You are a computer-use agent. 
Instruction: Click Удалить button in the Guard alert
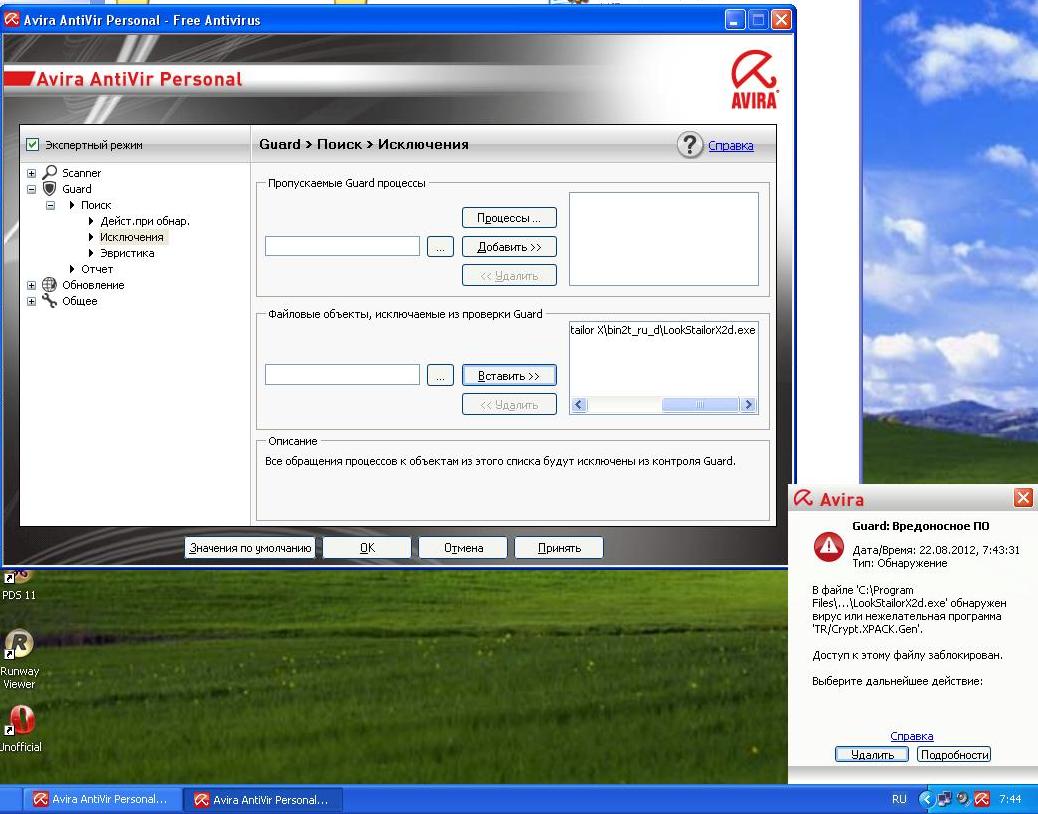[x=872, y=754]
